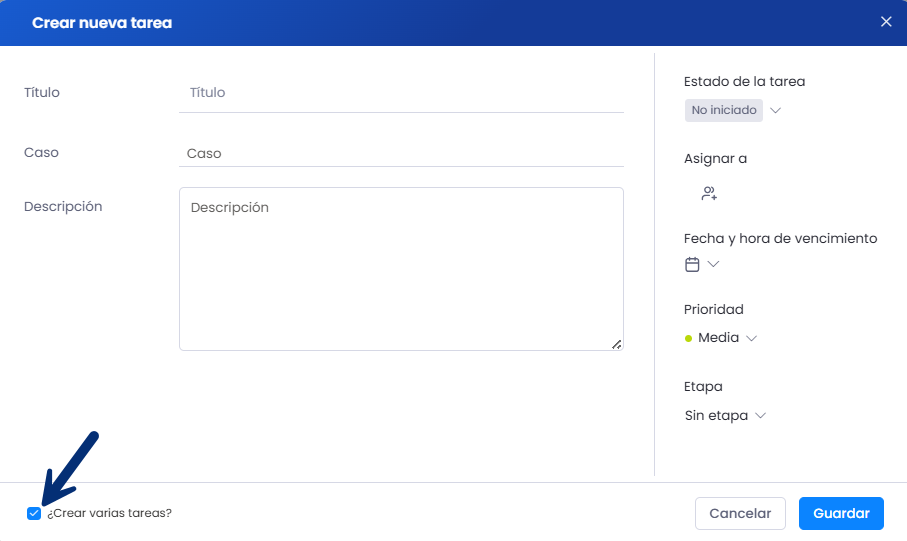The height and width of the screenshot is (541, 907).
Task: Open the calendar icon for due date
Action: point(692,264)
